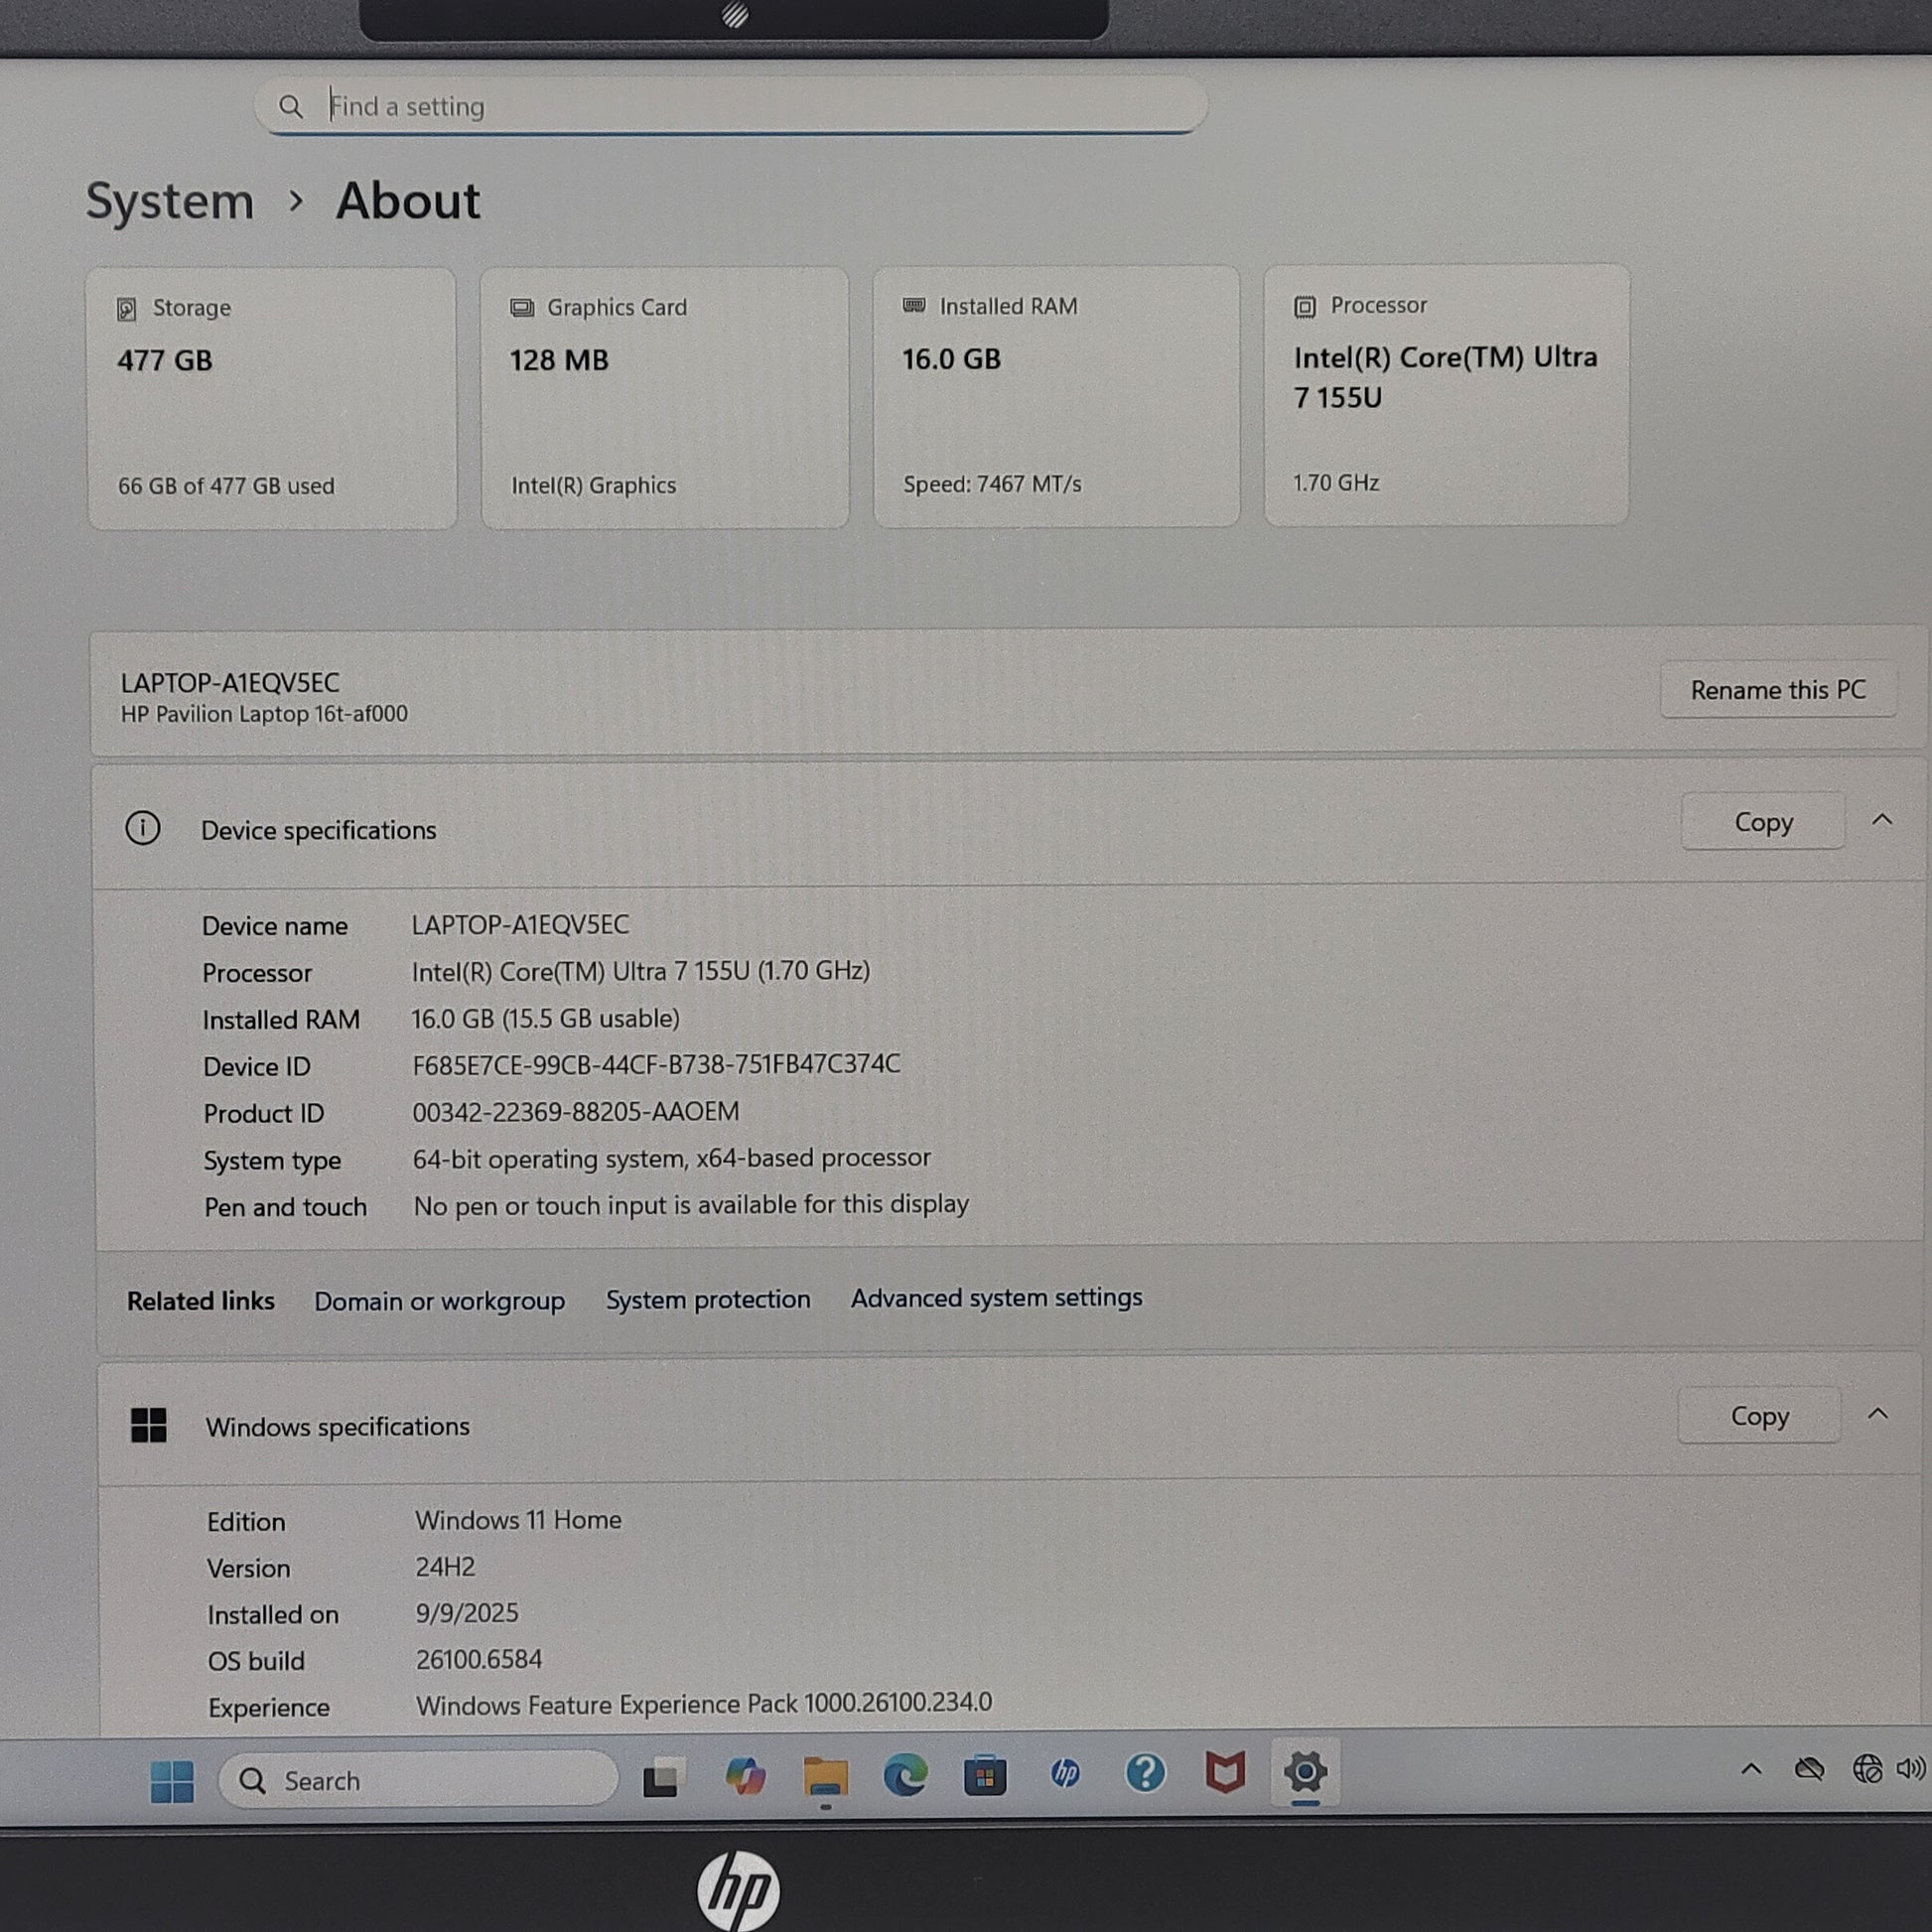Launch Copilot from the taskbar
Image resolution: width=1932 pixels, height=1932 pixels.
[745, 1777]
